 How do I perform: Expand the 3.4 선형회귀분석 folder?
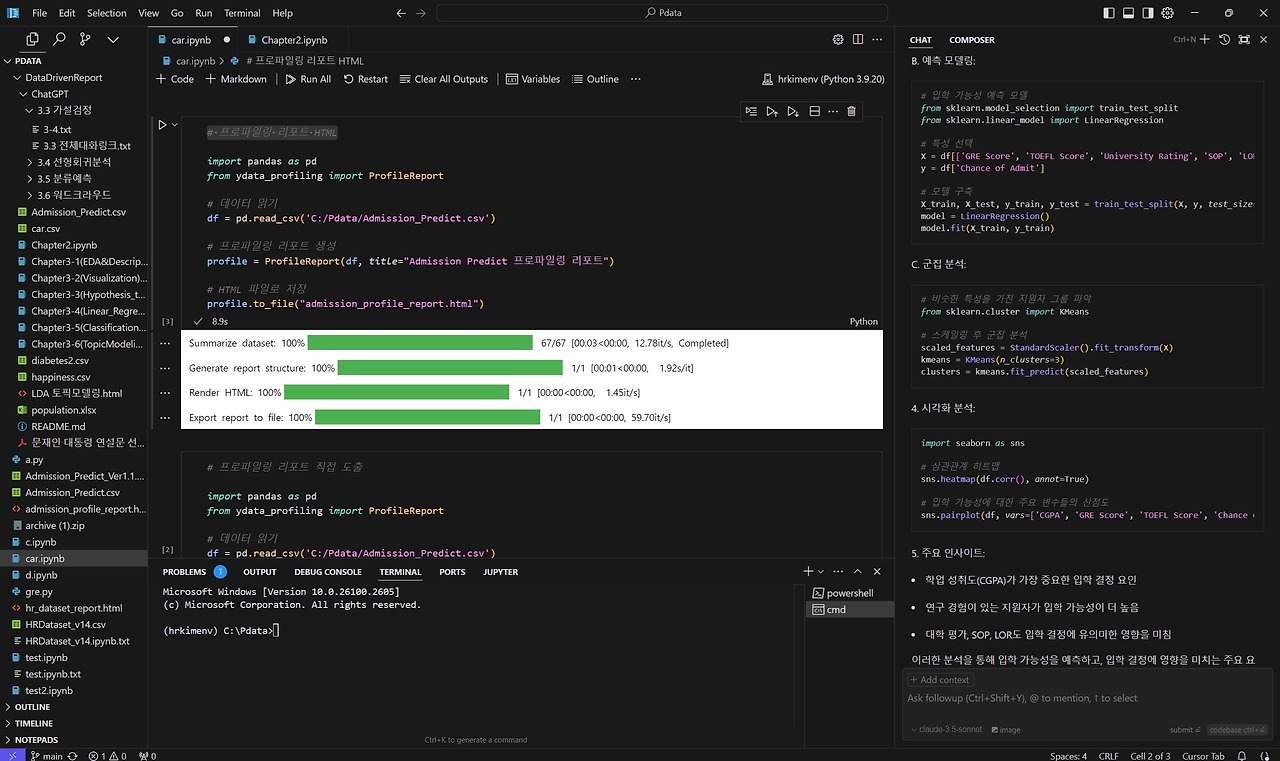pos(74,161)
